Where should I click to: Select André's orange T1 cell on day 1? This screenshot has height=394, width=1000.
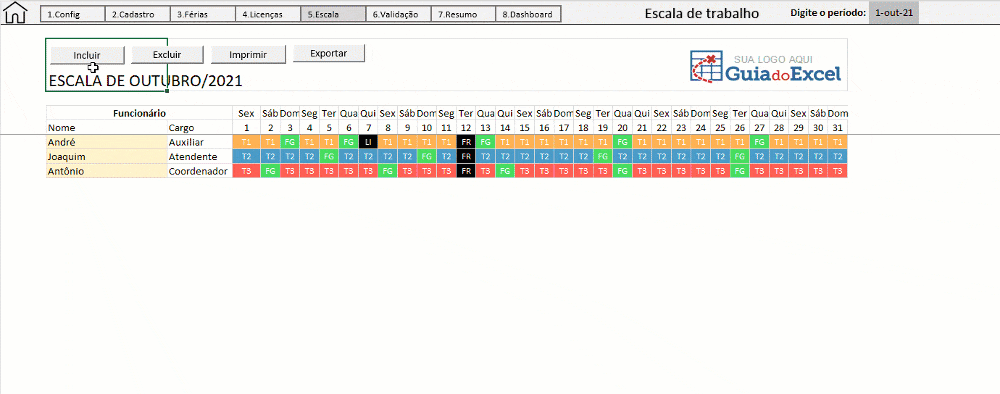coord(246,142)
